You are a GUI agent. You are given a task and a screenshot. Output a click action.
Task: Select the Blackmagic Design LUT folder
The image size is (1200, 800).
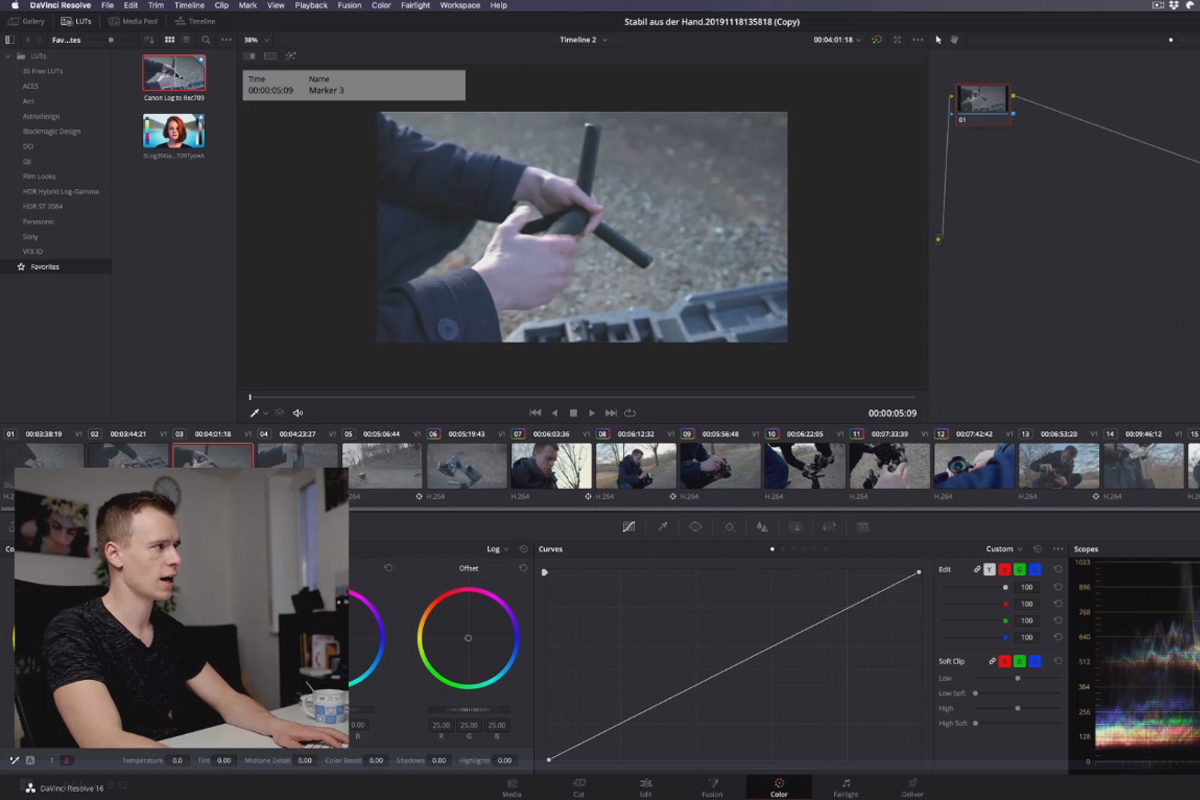[51, 131]
